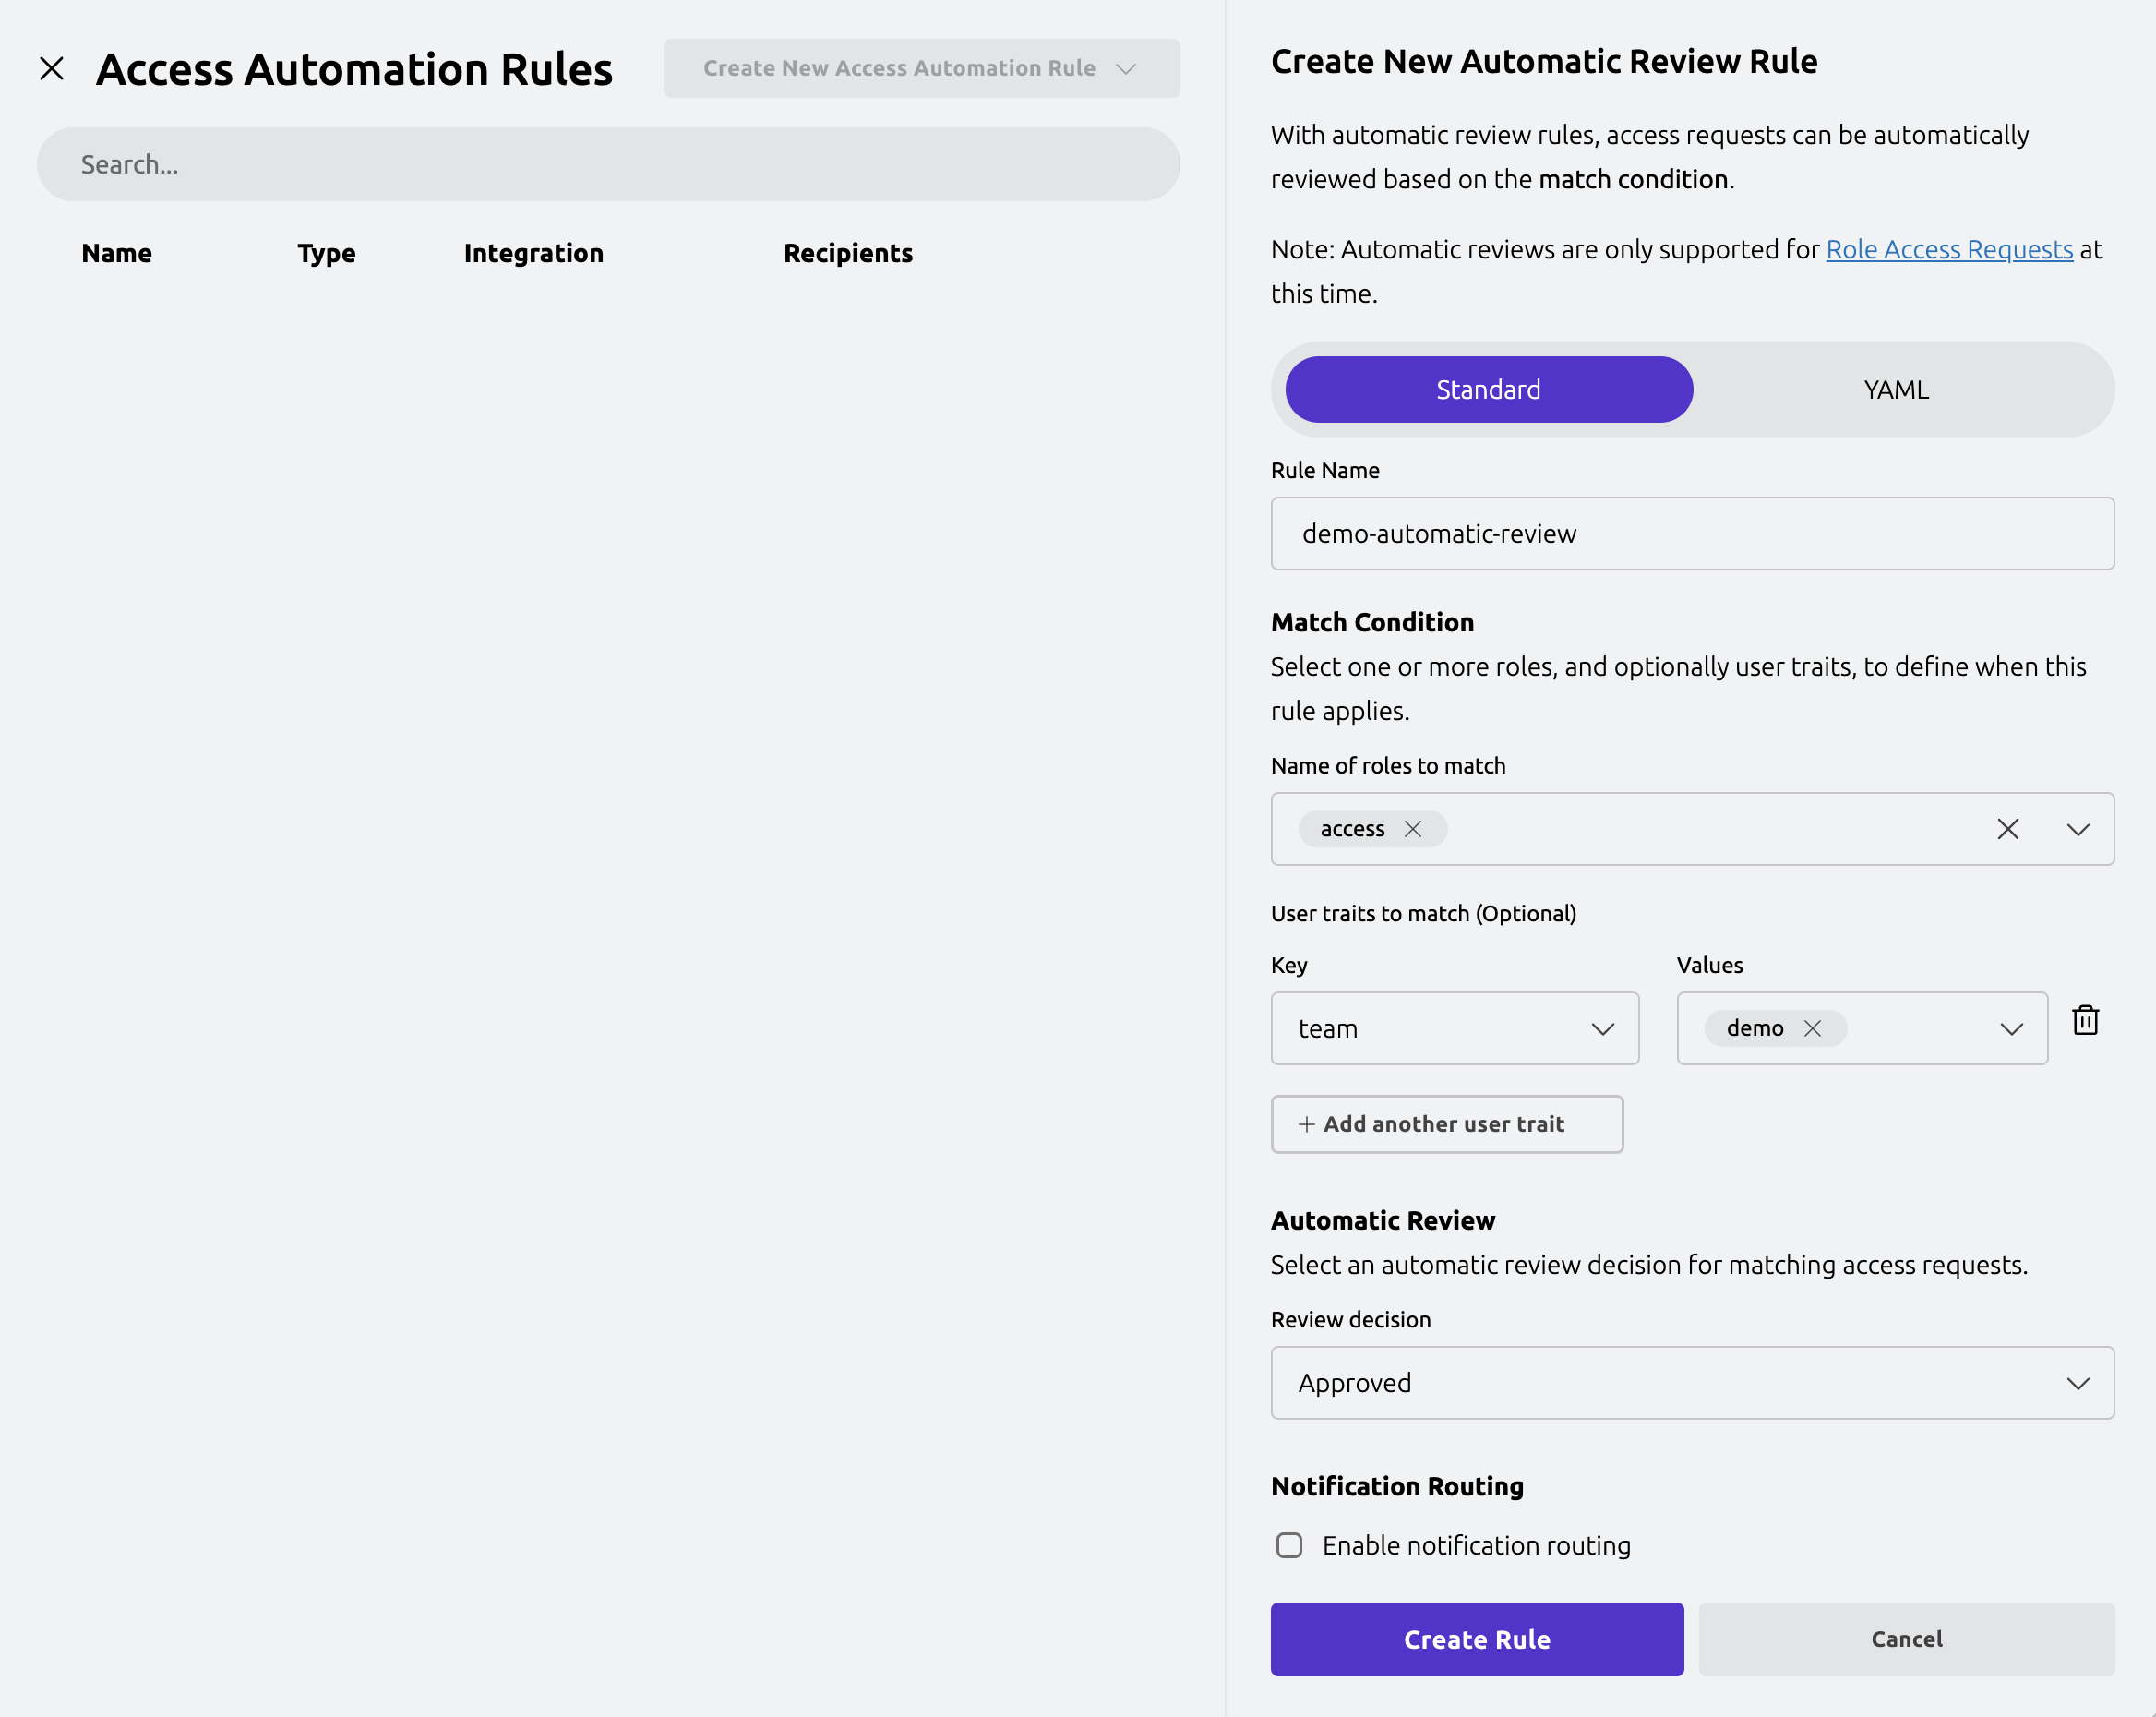Open the team Key dropdown
This screenshot has height=1717, width=2156.
[1602, 1028]
